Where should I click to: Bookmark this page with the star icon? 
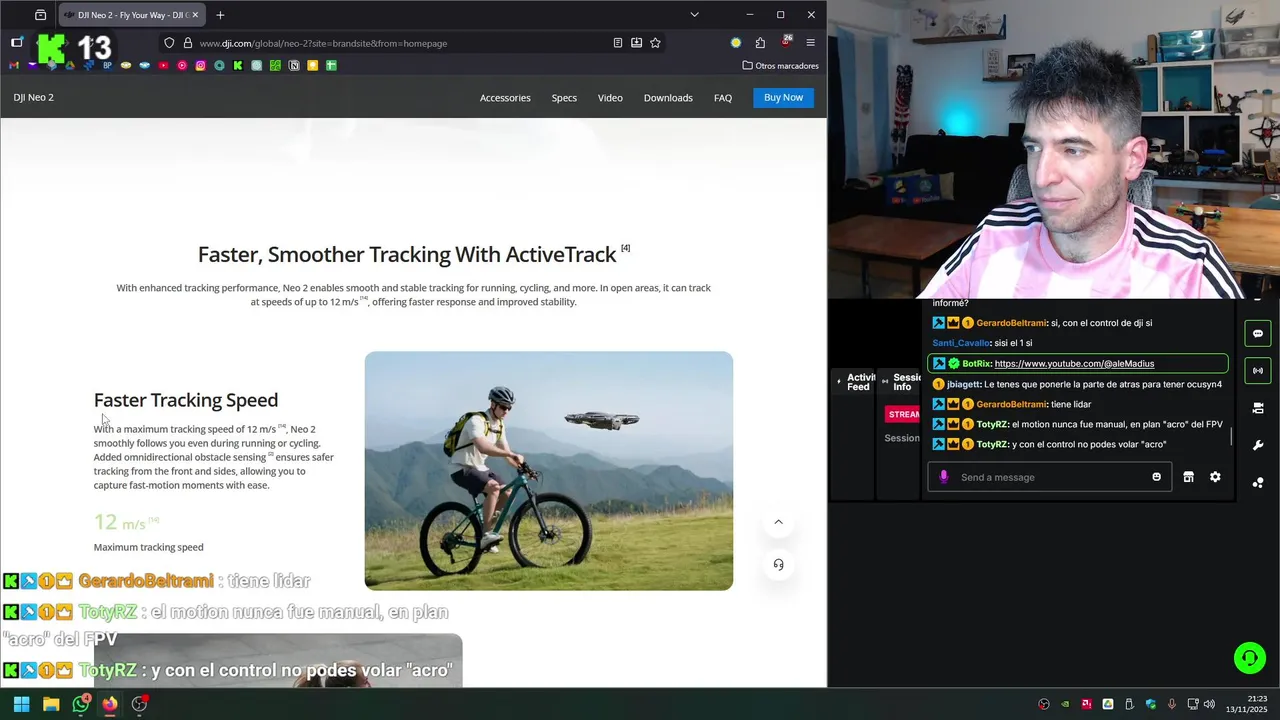coord(655,43)
